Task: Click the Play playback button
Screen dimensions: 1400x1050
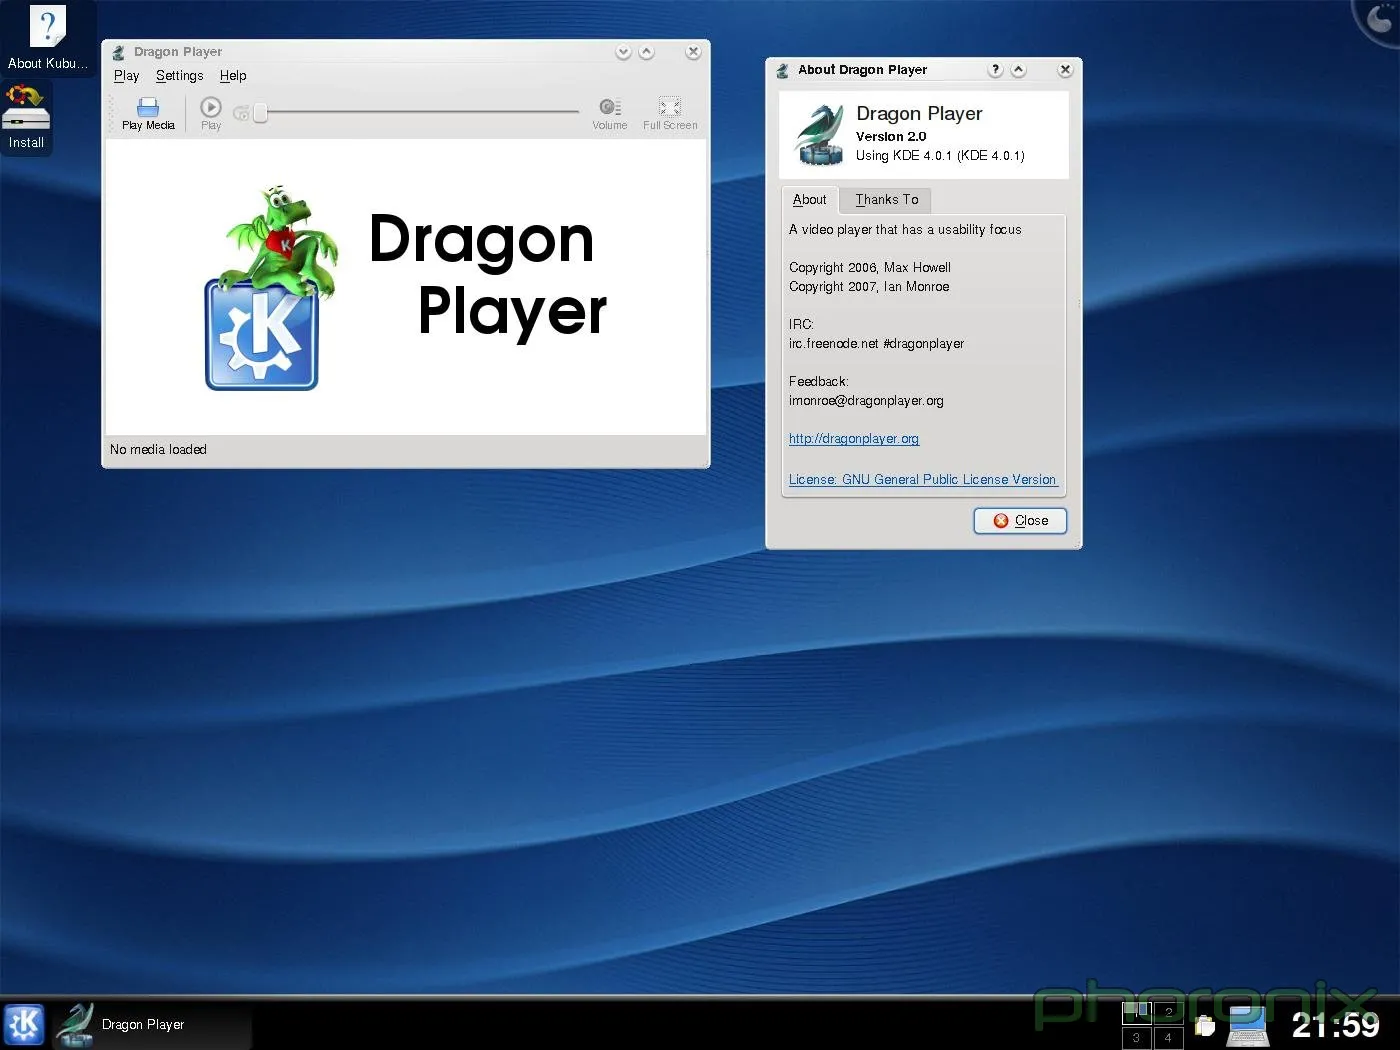Action: click(x=211, y=113)
